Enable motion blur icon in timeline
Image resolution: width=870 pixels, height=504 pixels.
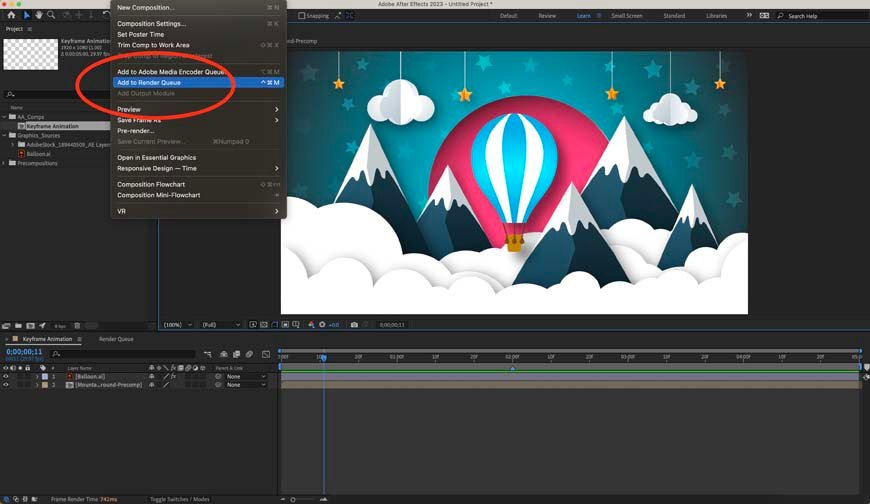pyautogui.click(x=249, y=354)
